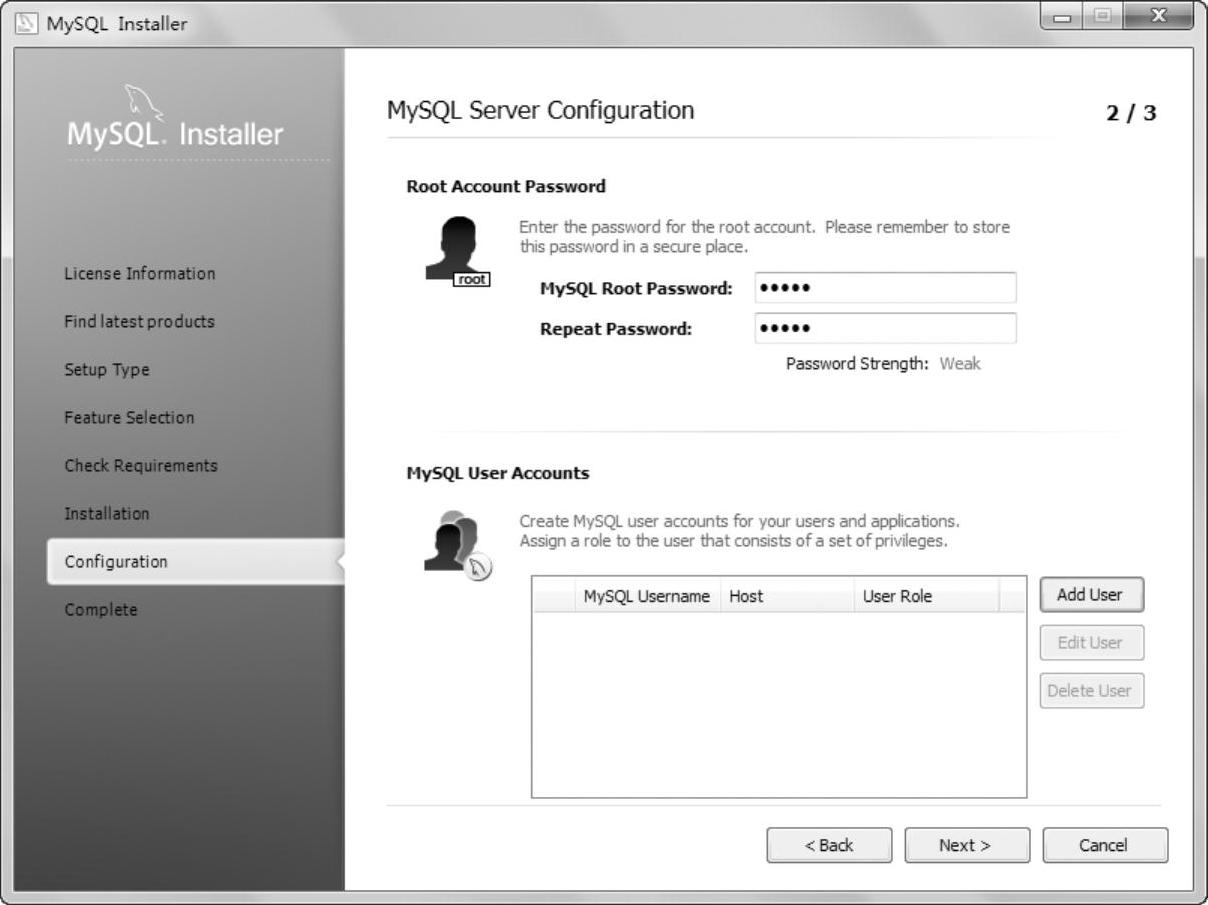Click inside the MySQL Root Password field
Screen dimensions: 1208x905
(884, 288)
